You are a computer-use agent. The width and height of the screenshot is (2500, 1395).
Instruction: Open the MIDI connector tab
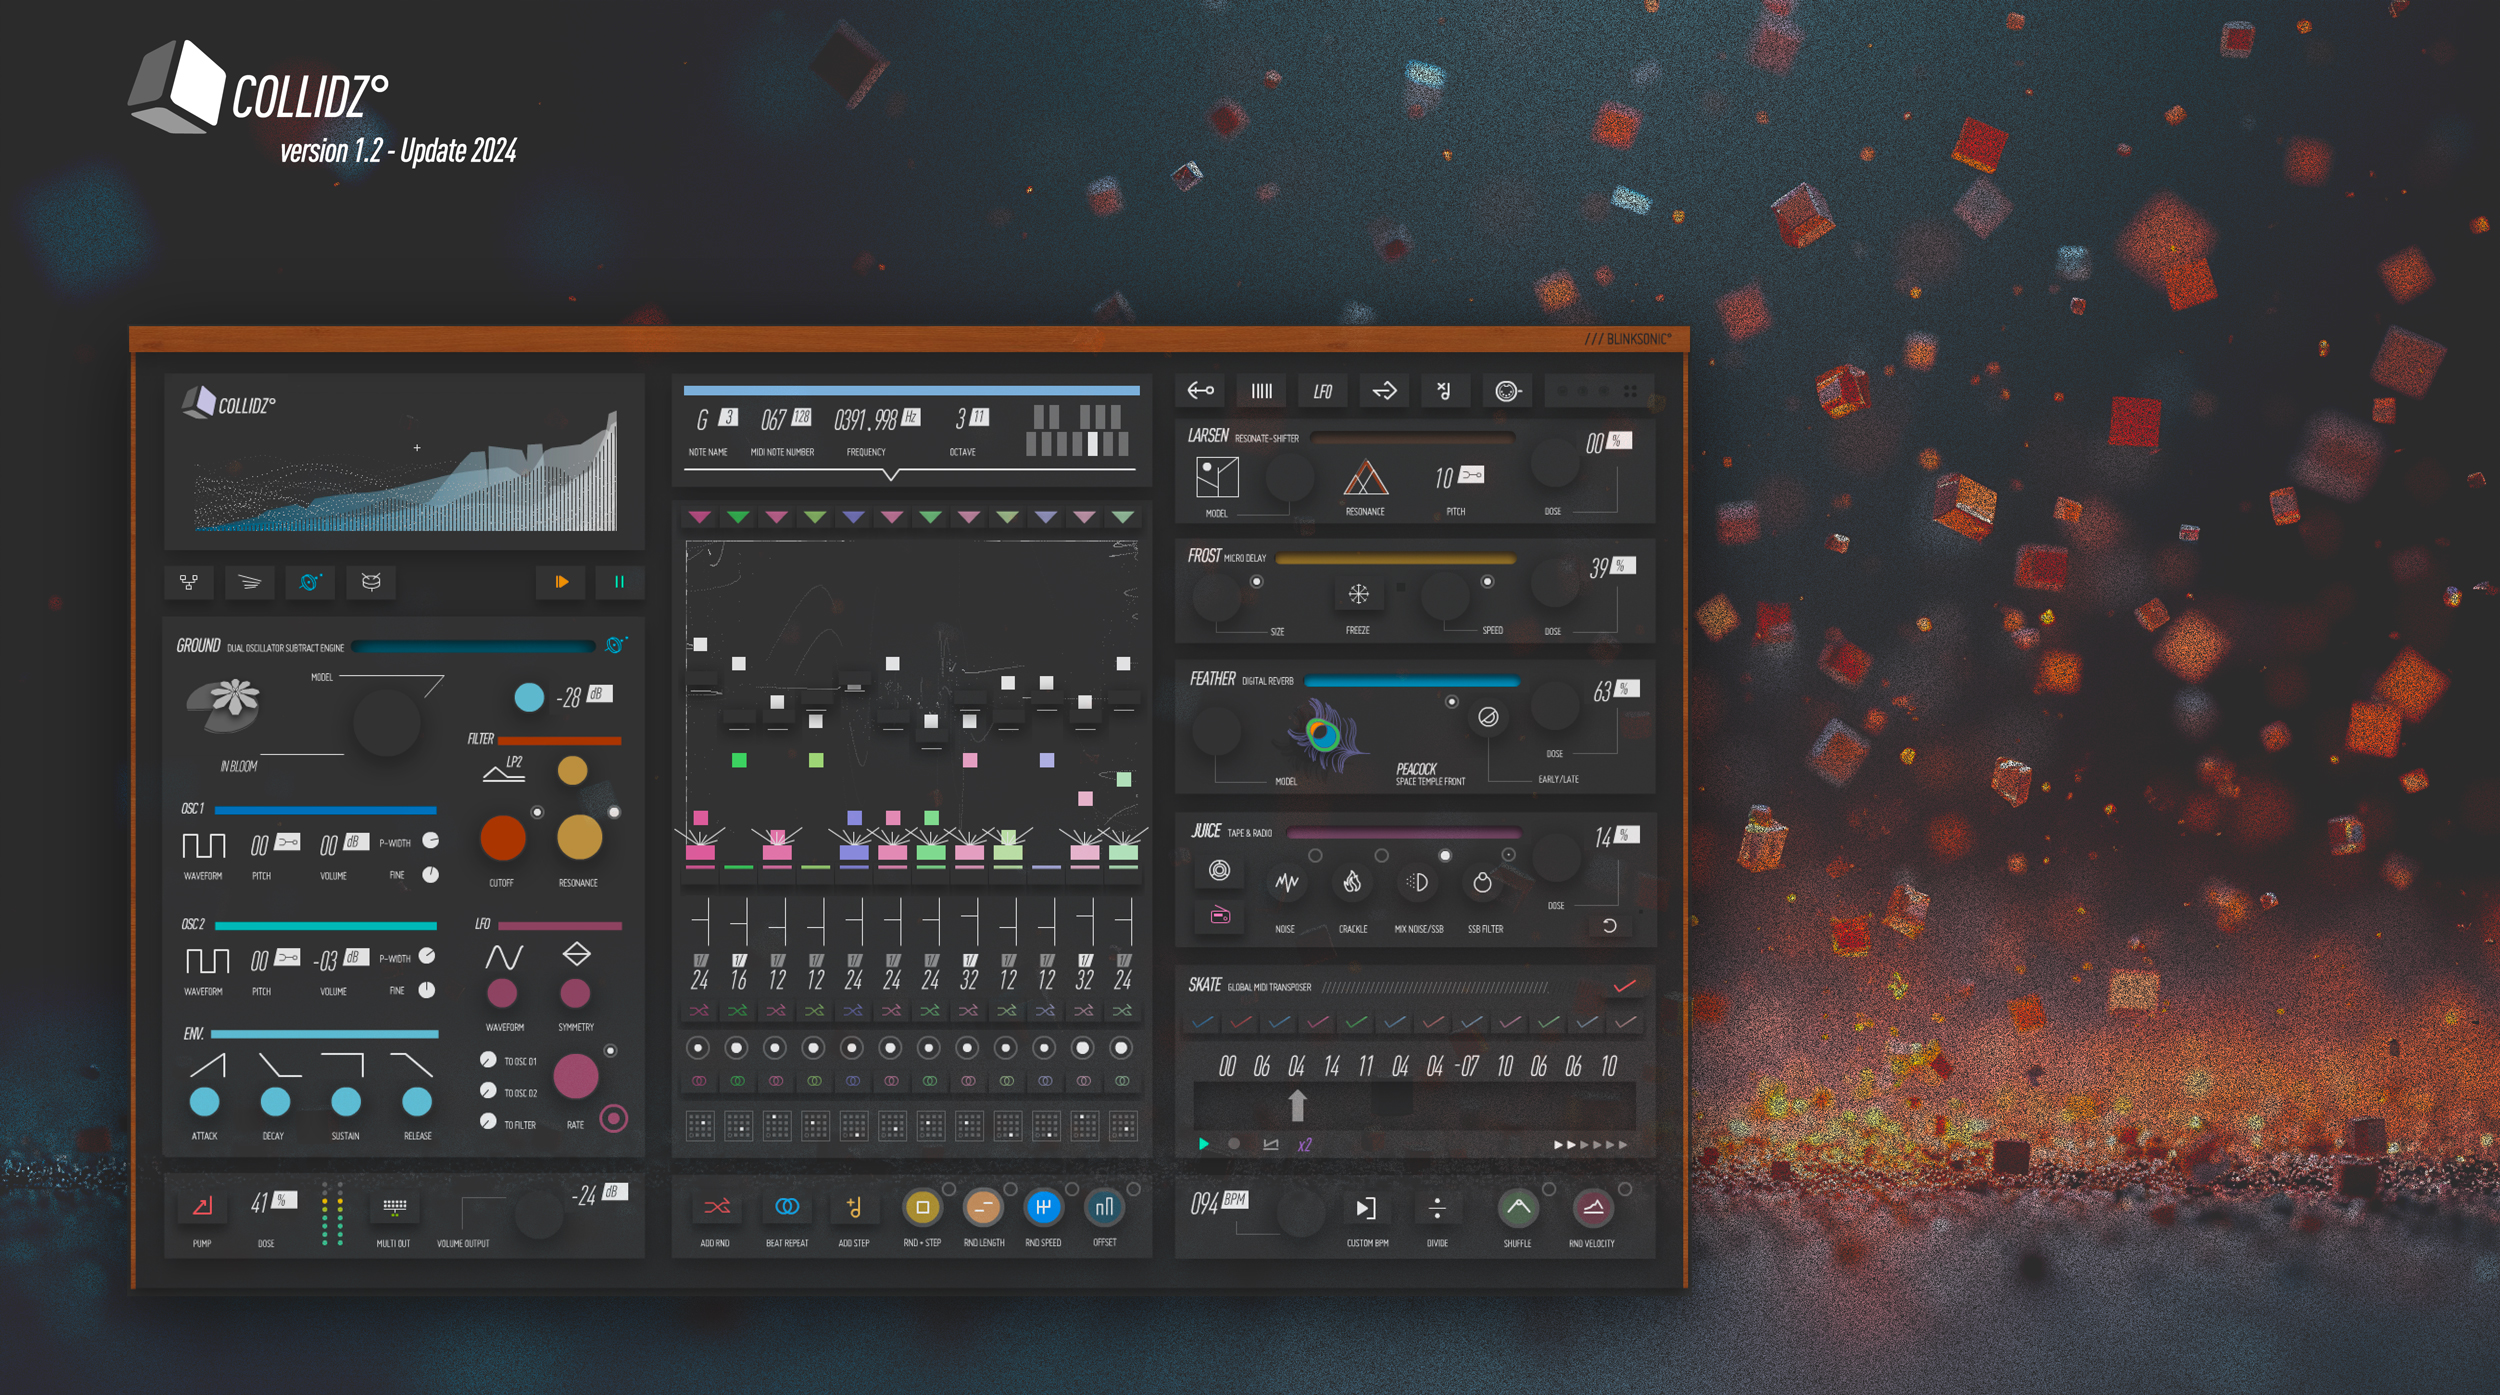pyautogui.click(x=1507, y=391)
